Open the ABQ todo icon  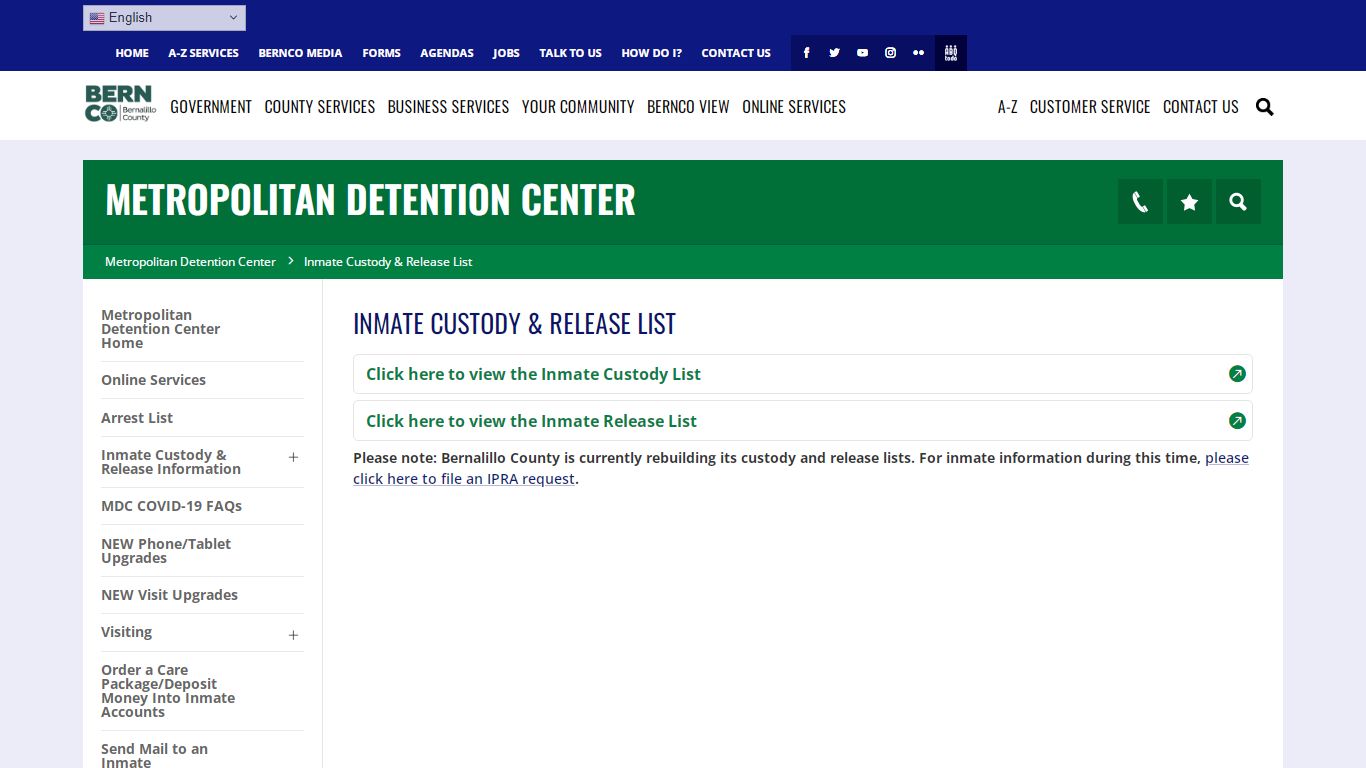tap(951, 53)
